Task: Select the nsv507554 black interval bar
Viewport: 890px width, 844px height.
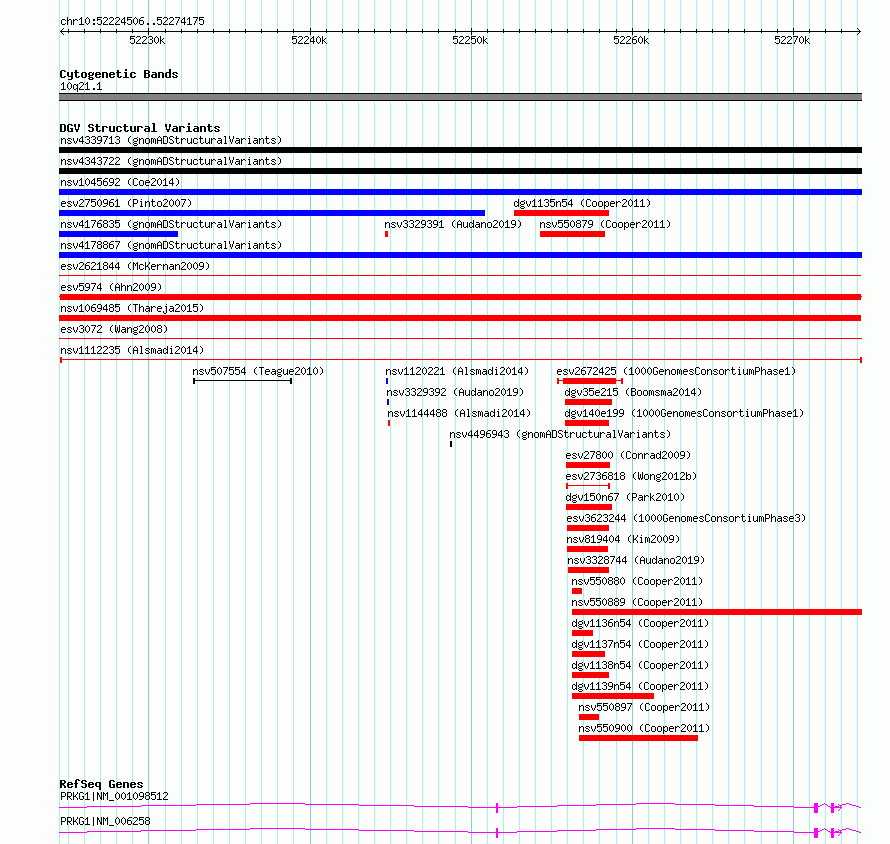Action: [x=242, y=381]
